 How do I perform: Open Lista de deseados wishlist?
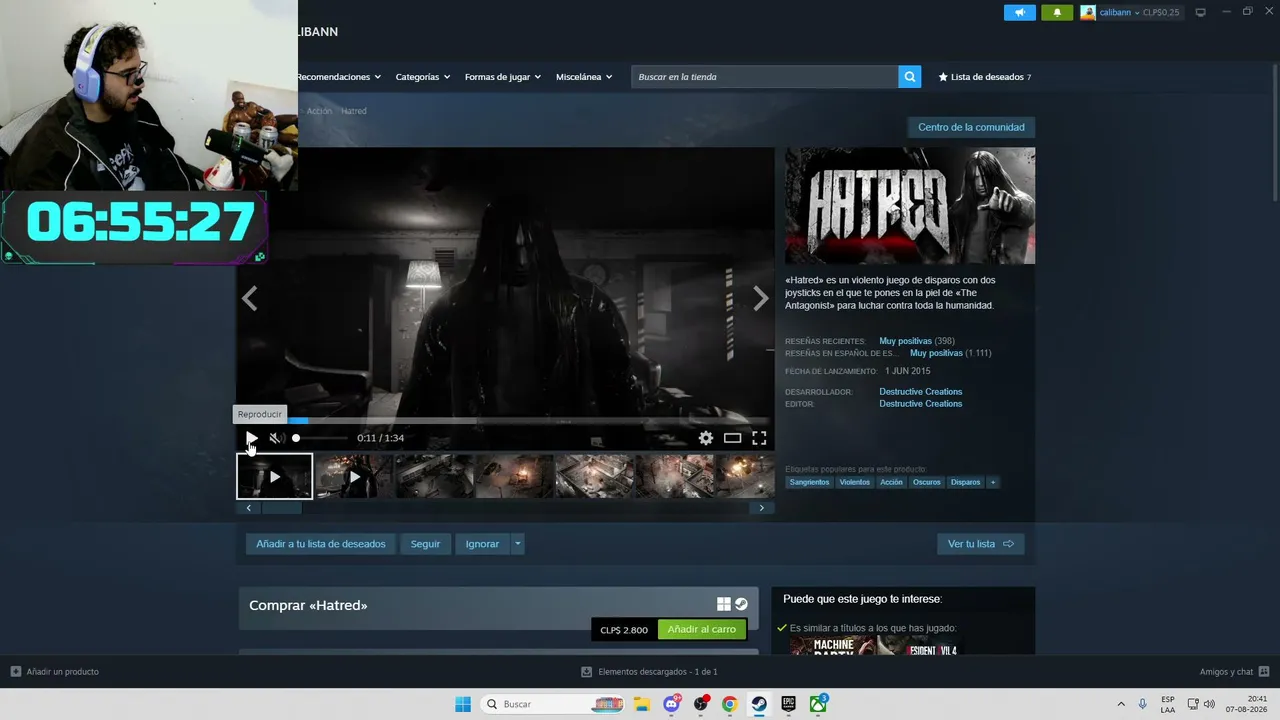click(x=985, y=77)
